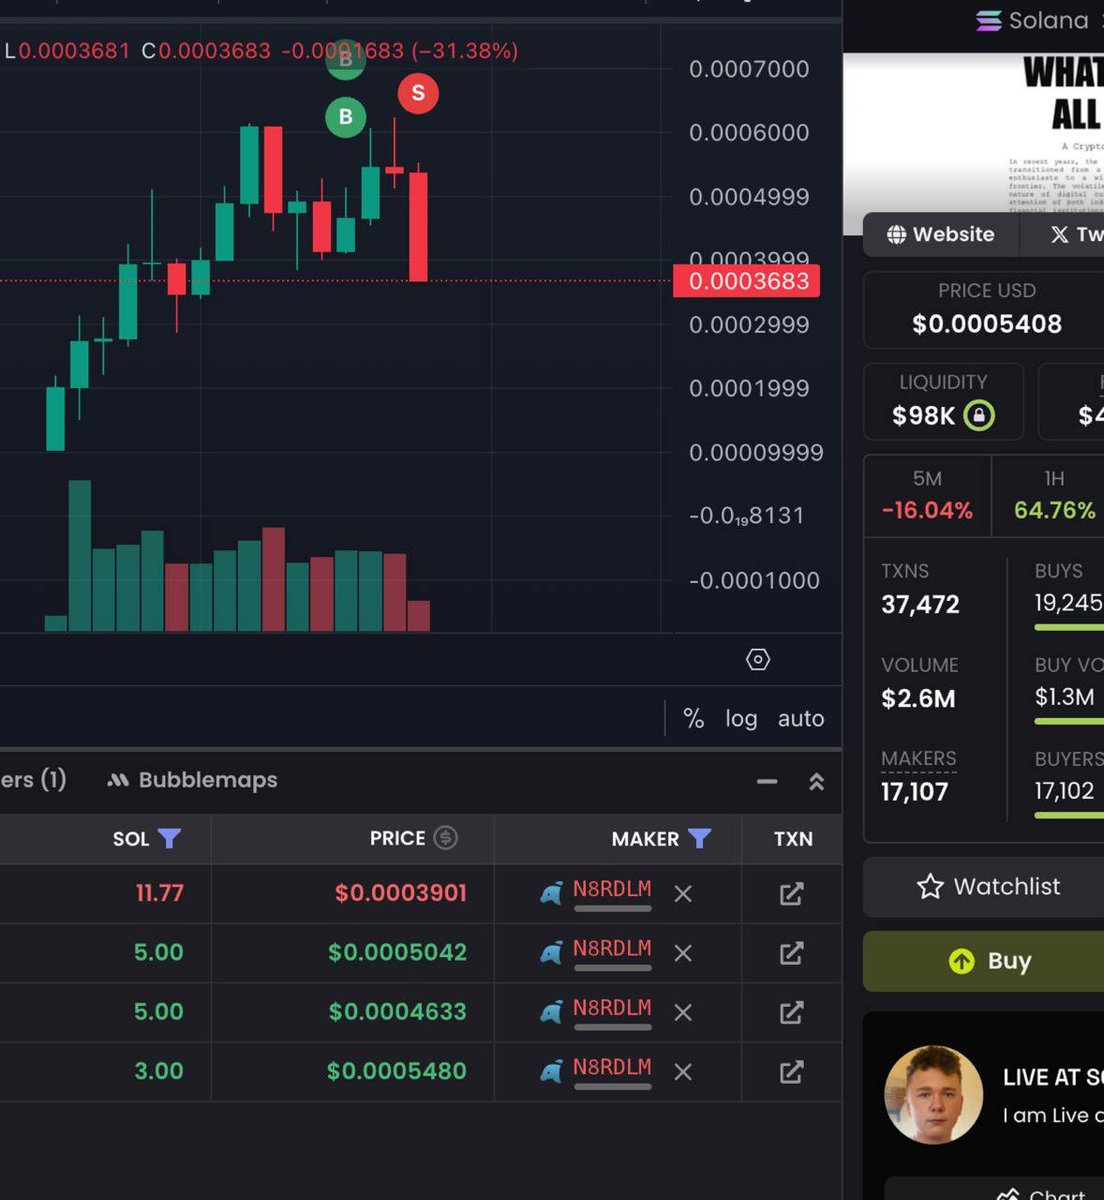Toggle percent scale on chart
The height and width of the screenshot is (1200, 1104).
pyautogui.click(x=693, y=718)
